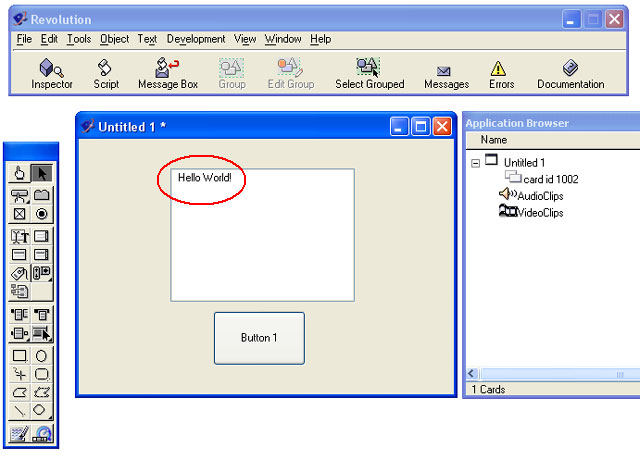
Task: Select the rectangle graphic tool
Action: [19, 356]
